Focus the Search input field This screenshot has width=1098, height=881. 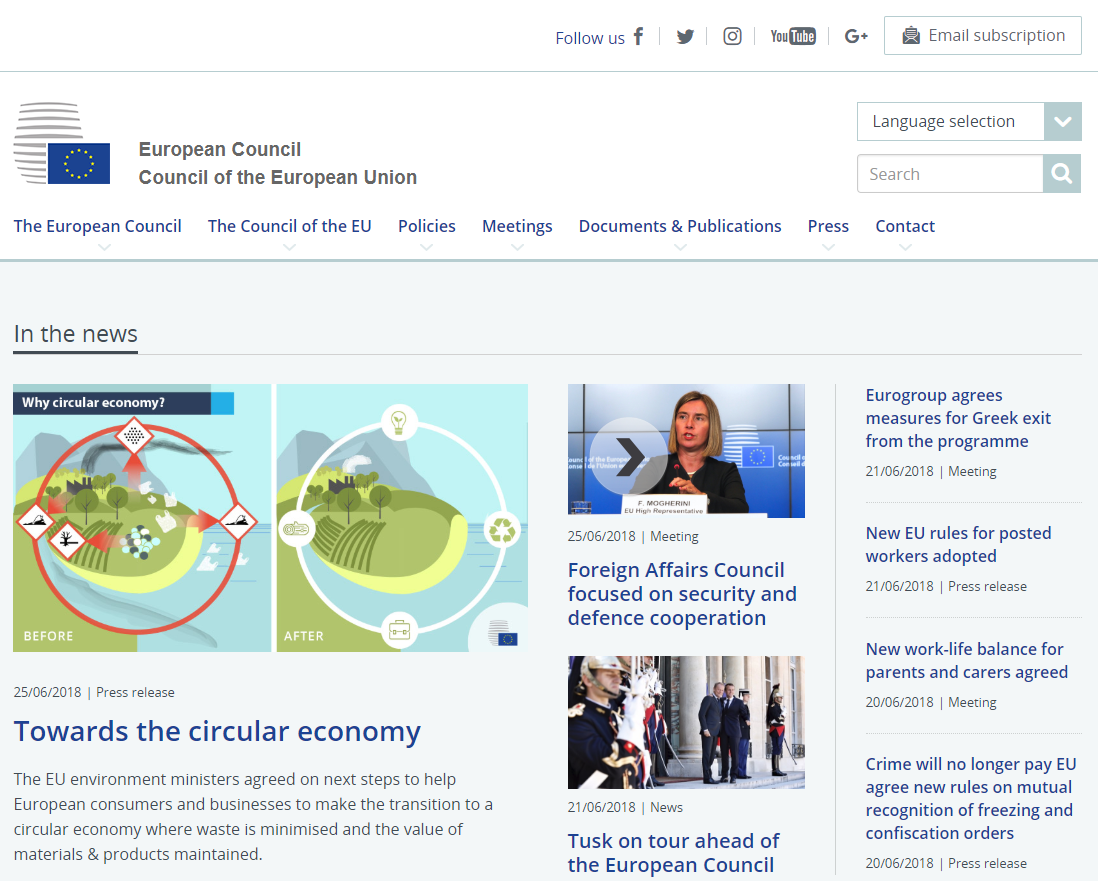click(x=950, y=174)
